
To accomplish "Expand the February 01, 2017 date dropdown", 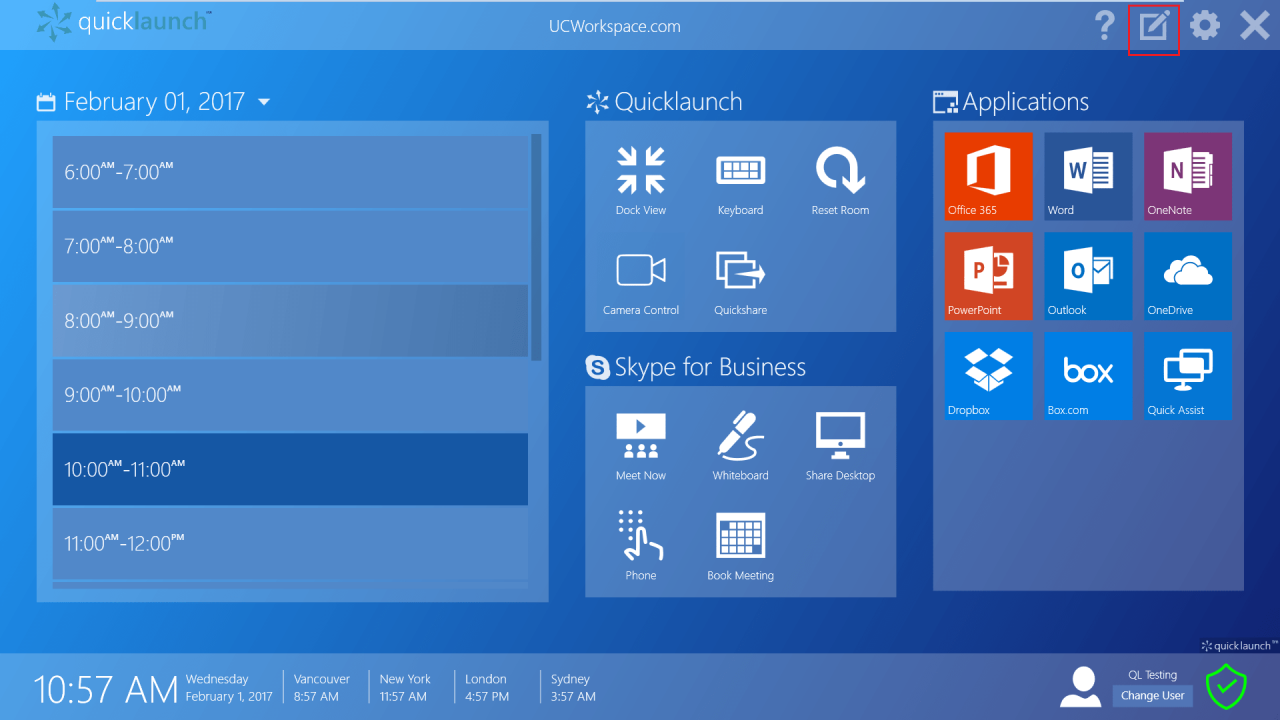I will click(x=264, y=102).
